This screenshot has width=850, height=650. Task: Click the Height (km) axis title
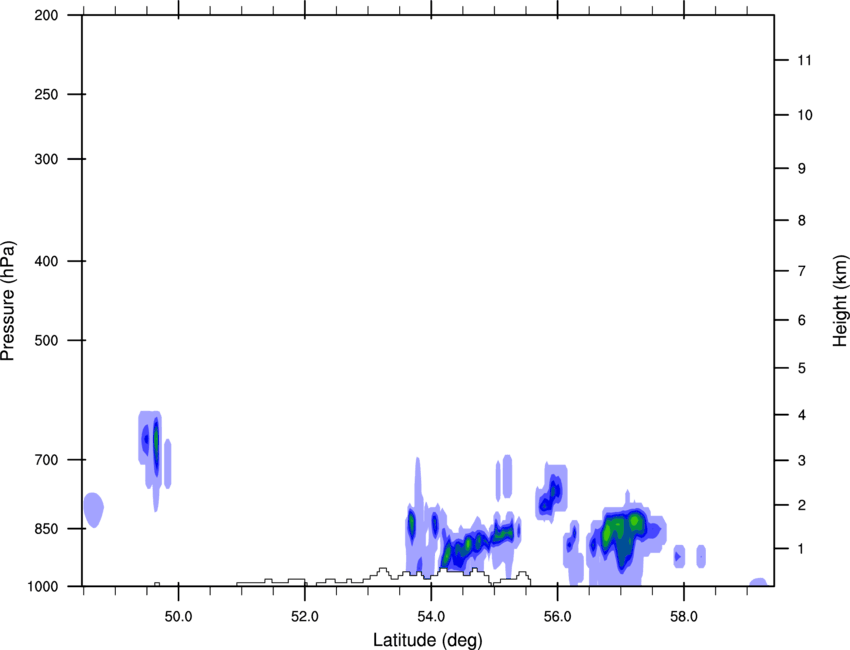pos(840,300)
